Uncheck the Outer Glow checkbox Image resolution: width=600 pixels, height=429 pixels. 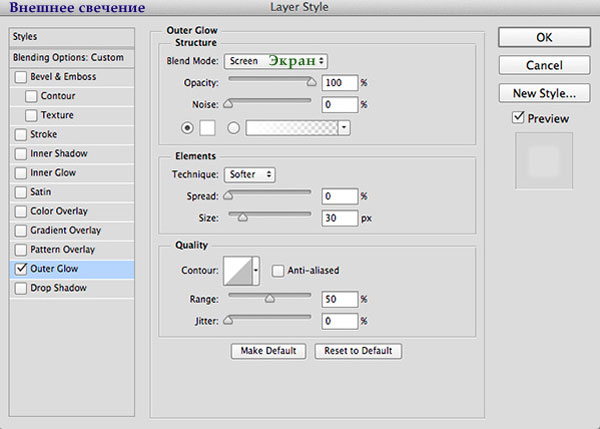pyautogui.click(x=20, y=269)
